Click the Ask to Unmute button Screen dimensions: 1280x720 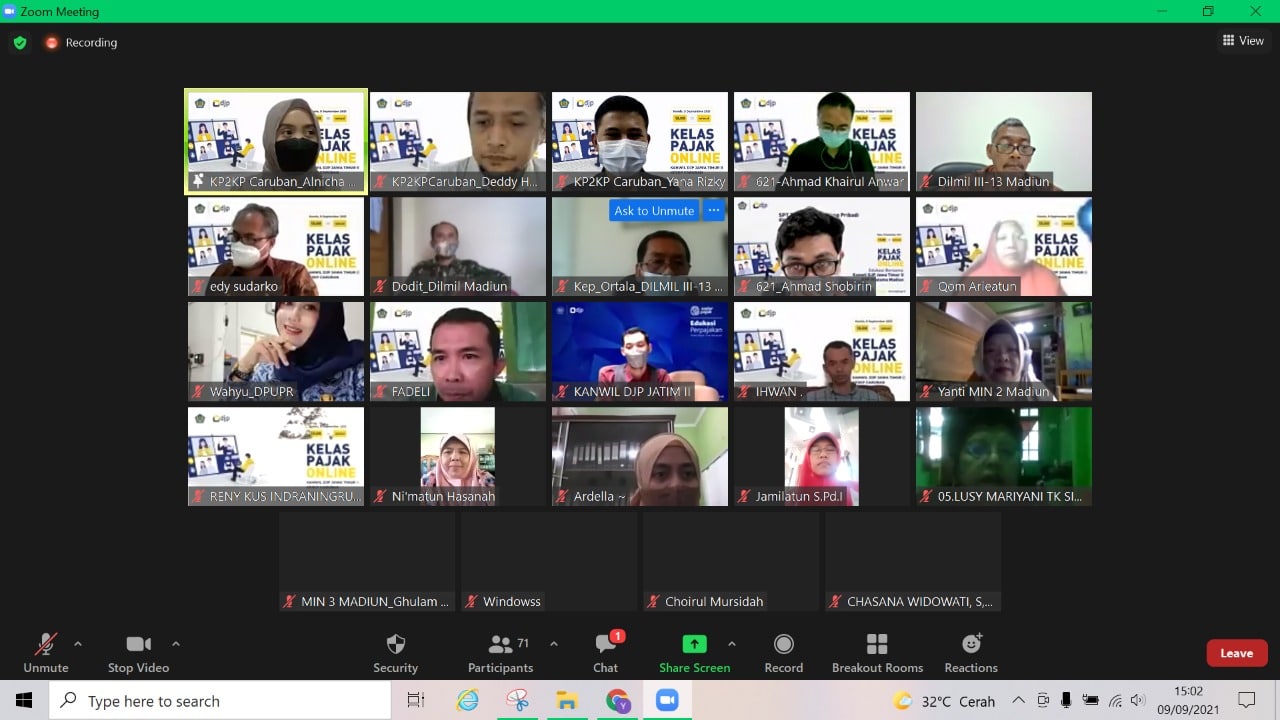(654, 210)
